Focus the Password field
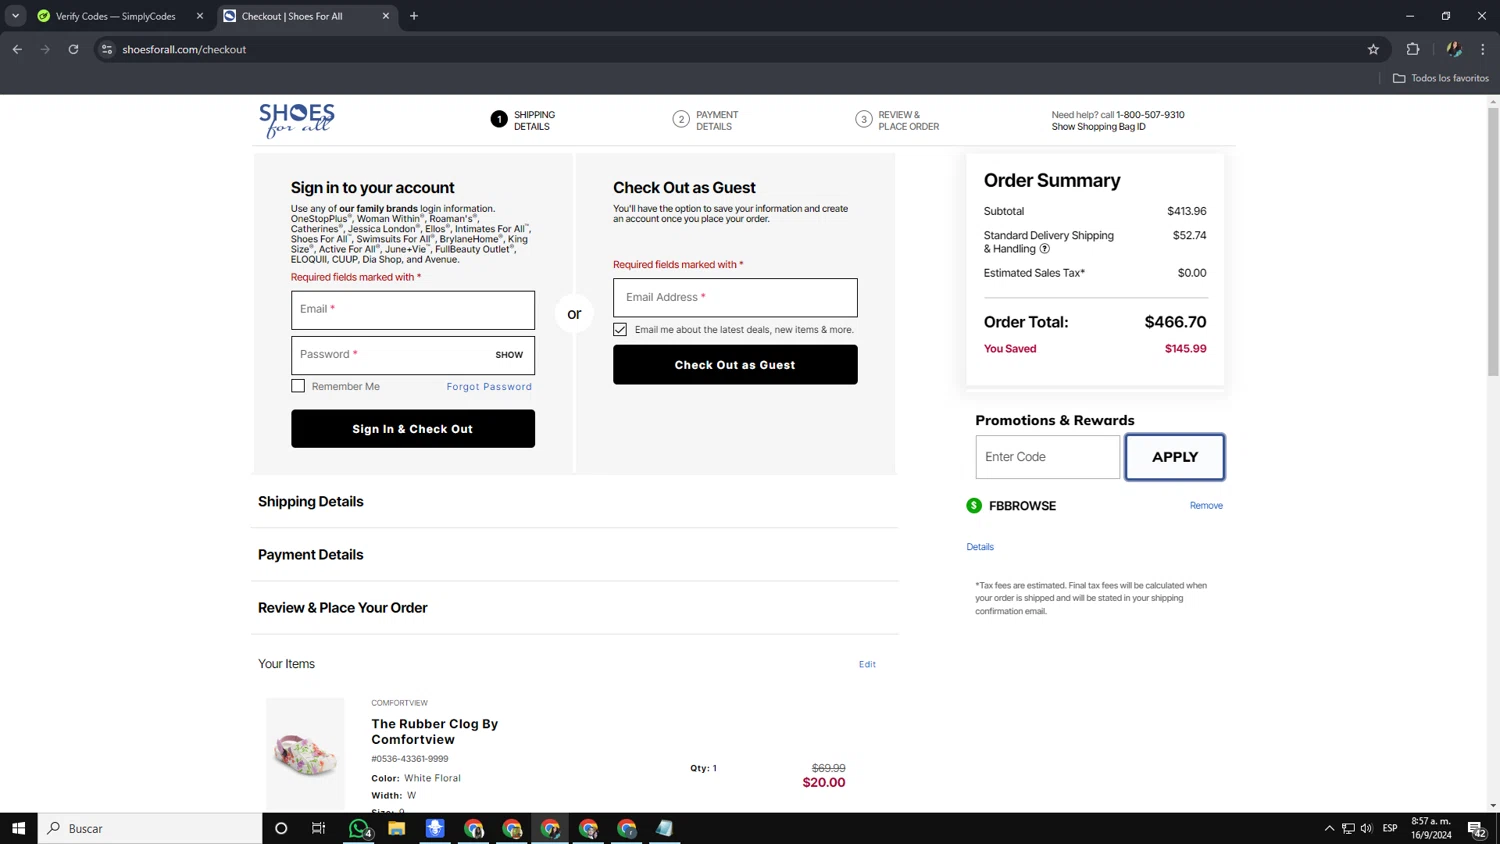1500x844 pixels. coord(413,355)
